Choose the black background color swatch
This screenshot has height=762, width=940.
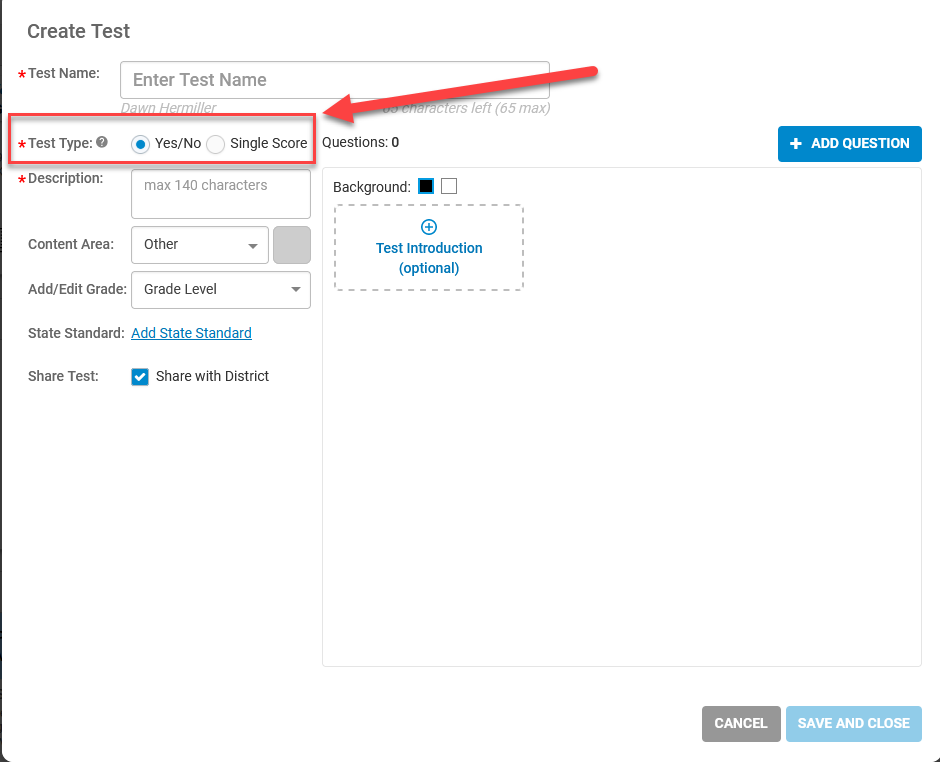[x=426, y=186]
